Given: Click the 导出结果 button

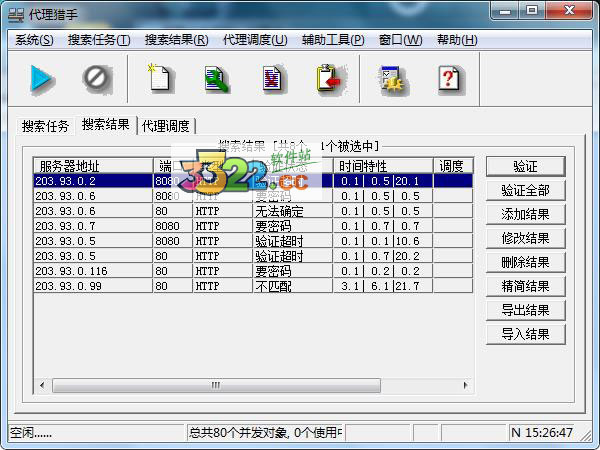Looking at the screenshot, I should (x=525, y=310).
